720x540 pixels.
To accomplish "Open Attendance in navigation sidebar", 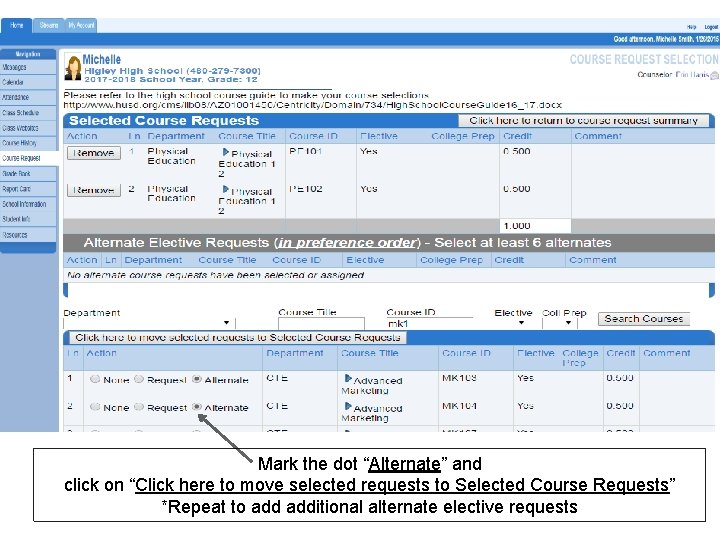I will pos(28,97).
